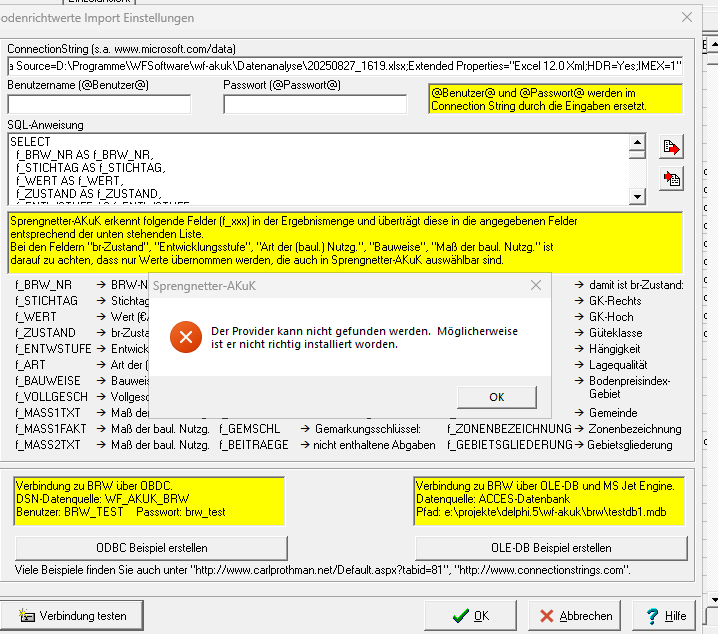718x634 pixels.
Task: Click the yellow Sprengnetter-AKuK fields description box
Action: click(345, 242)
